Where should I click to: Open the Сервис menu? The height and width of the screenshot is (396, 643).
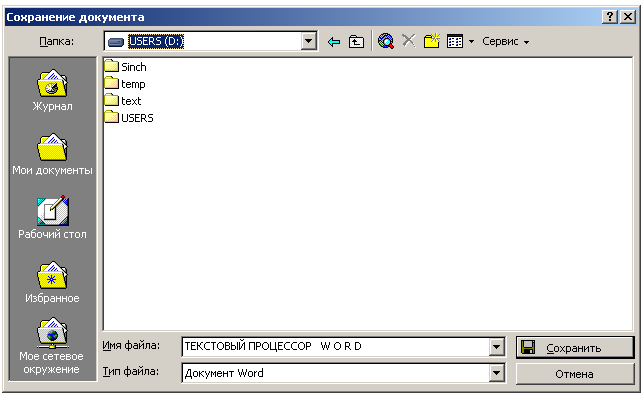[x=505, y=41]
